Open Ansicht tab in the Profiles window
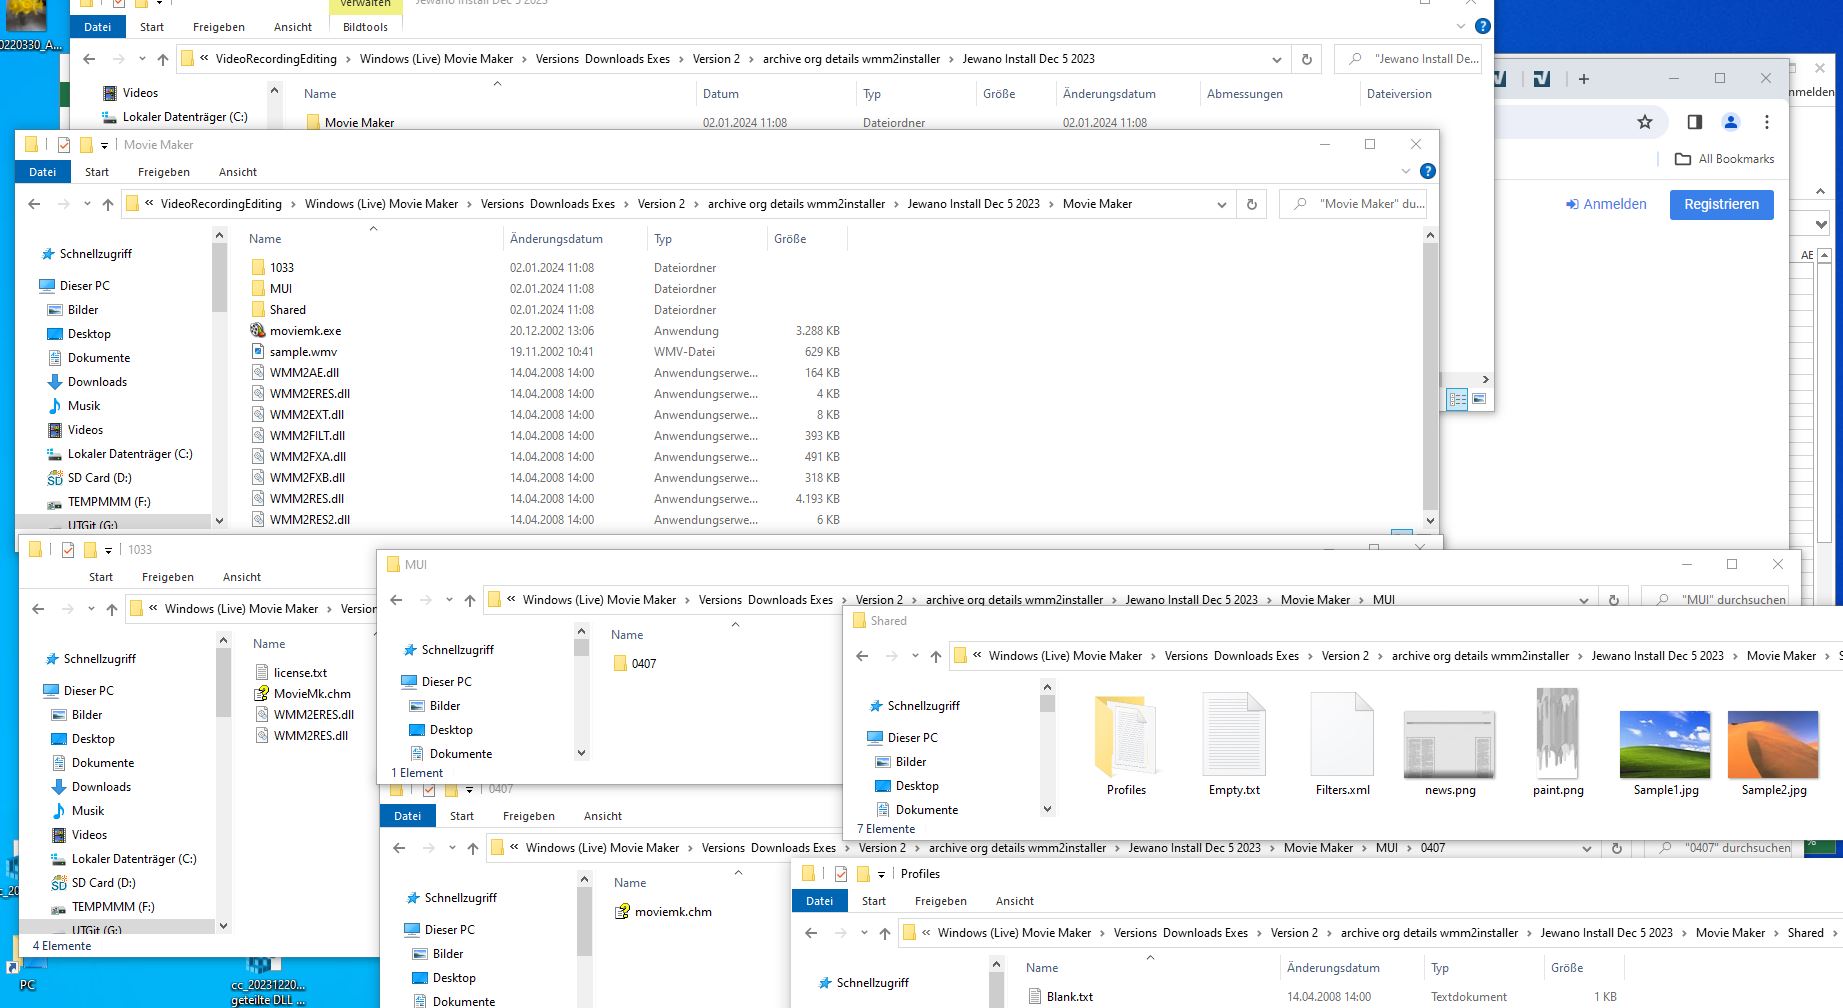 tap(1015, 901)
